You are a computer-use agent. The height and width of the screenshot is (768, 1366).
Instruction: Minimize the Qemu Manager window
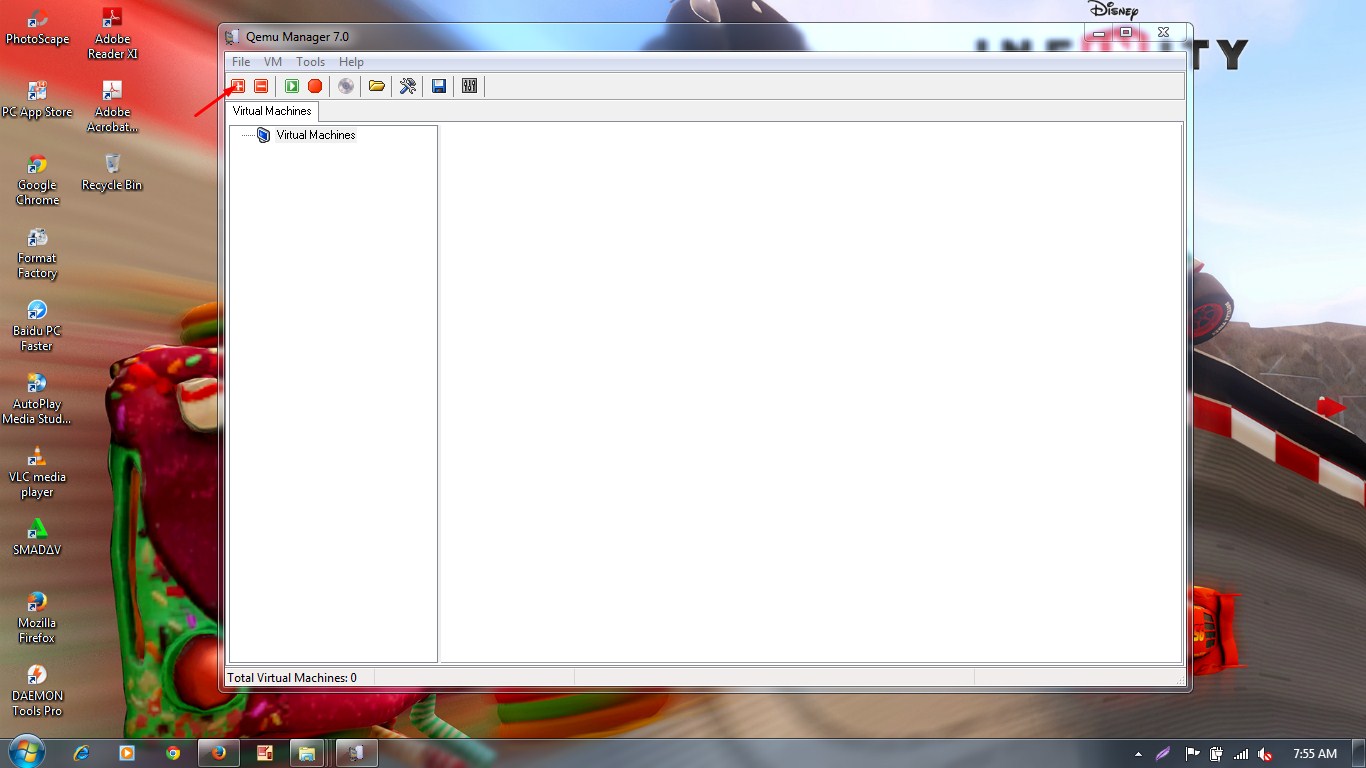pos(1098,33)
